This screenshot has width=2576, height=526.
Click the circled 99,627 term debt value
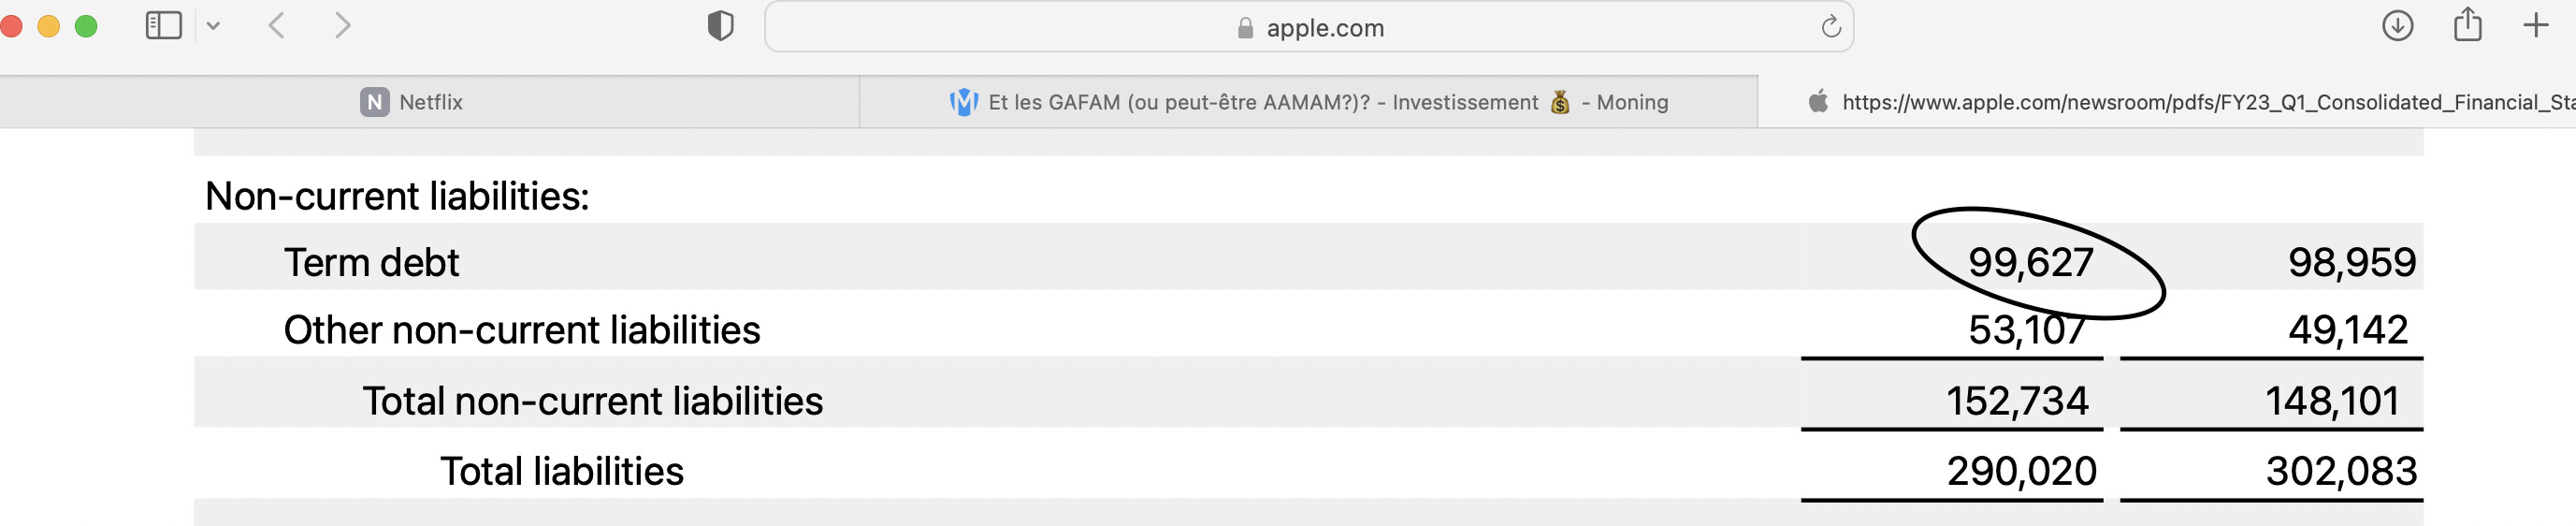click(x=2030, y=263)
